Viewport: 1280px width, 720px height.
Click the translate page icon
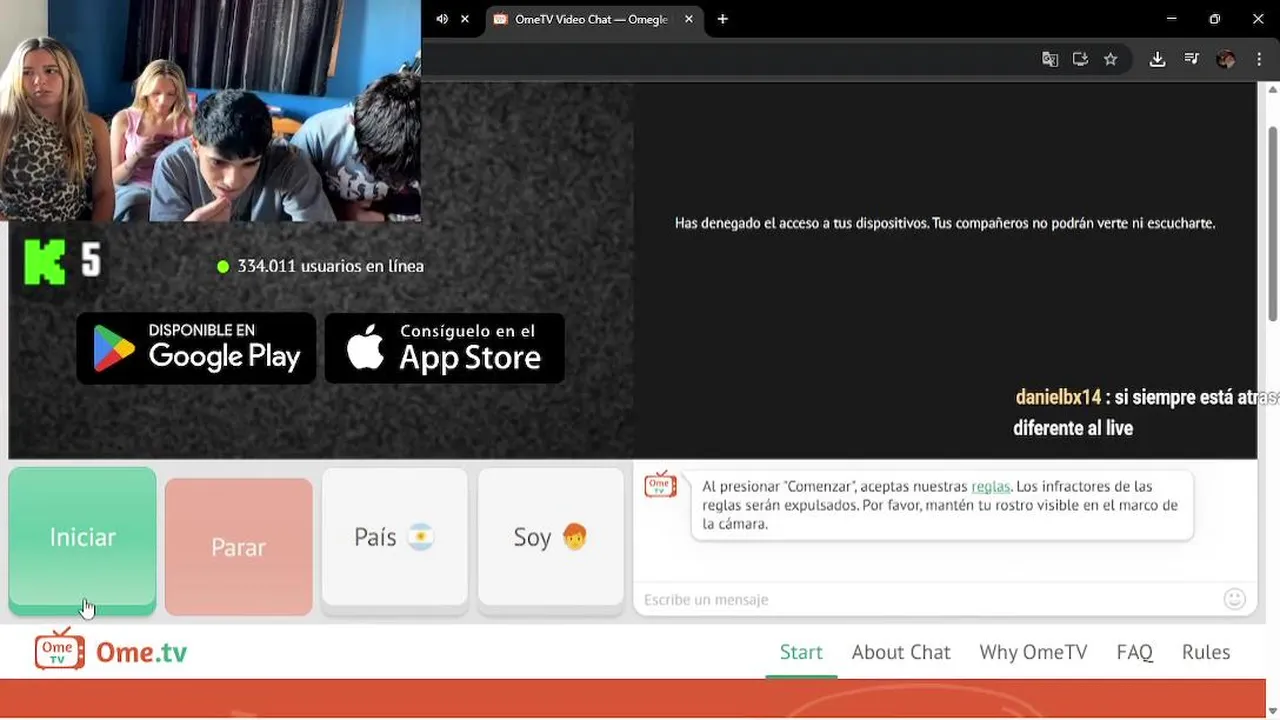tap(1050, 59)
